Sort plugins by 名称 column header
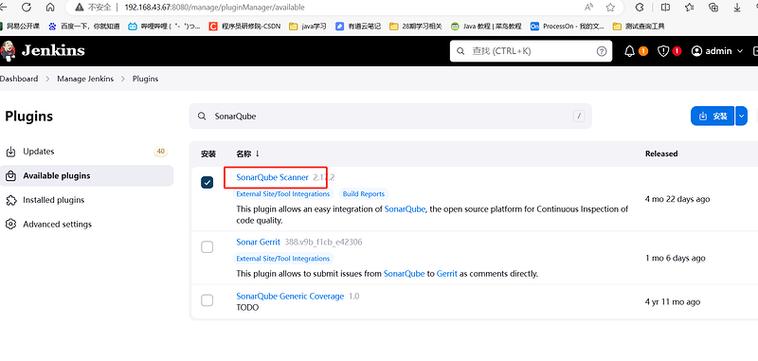The image size is (758, 361). point(248,154)
